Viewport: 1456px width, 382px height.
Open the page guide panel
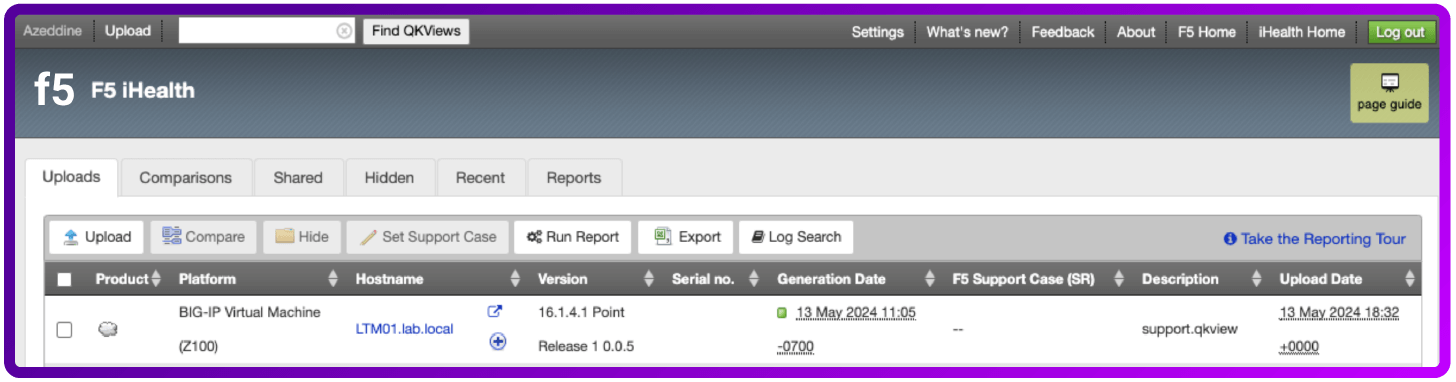(1389, 93)
